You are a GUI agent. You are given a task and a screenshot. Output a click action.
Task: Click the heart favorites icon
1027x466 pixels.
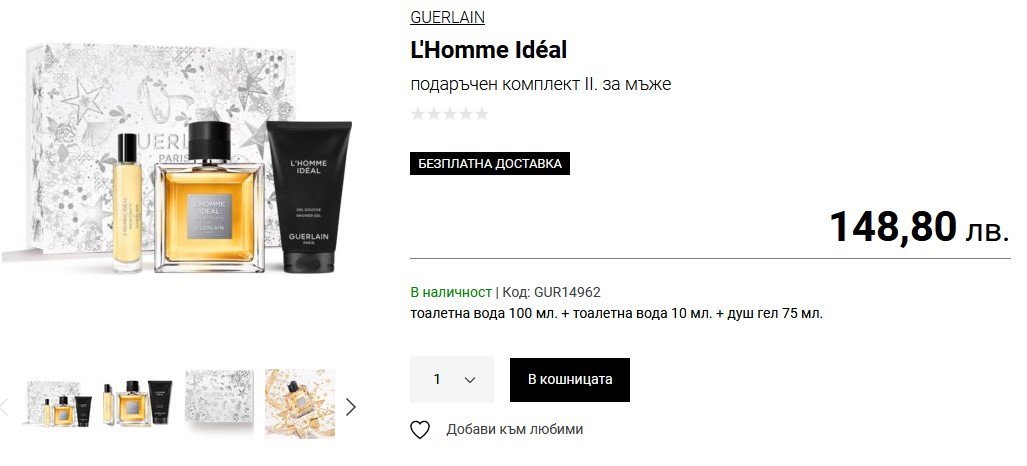click(420, 430)
